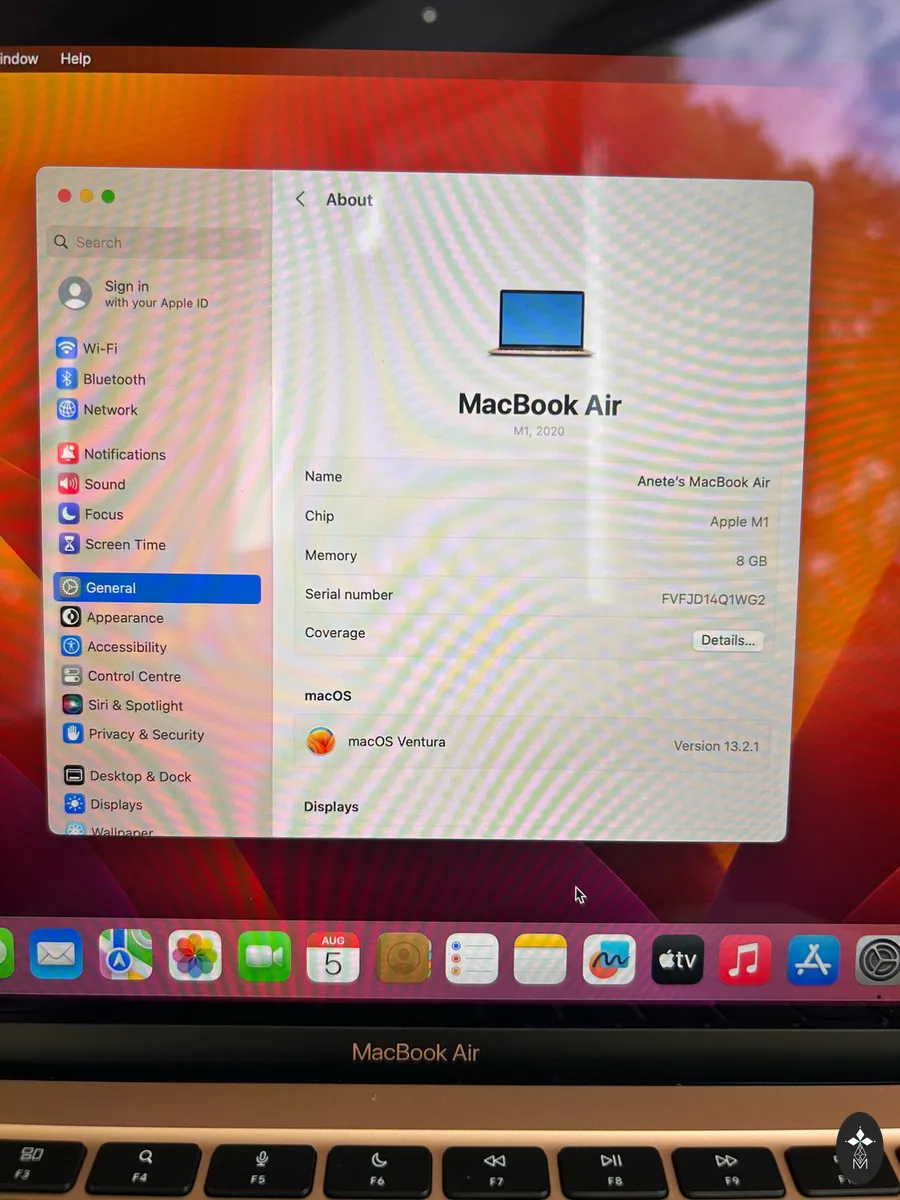This screenshot has width=900, height=1200.
Task: Open Reminders from the Dock
Action: pos(472,959)
